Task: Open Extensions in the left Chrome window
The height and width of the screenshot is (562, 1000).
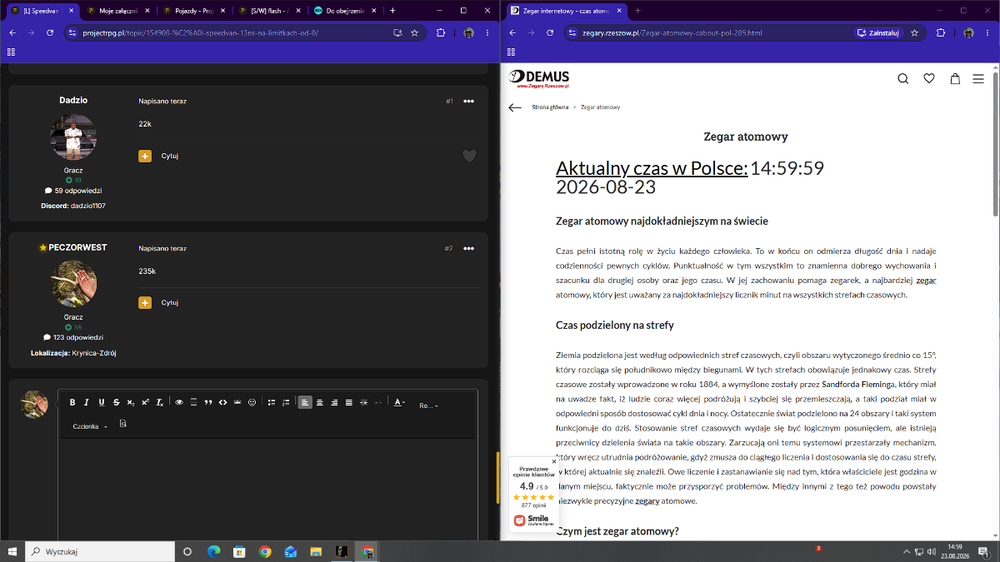Action: click(x=441, y=33)
